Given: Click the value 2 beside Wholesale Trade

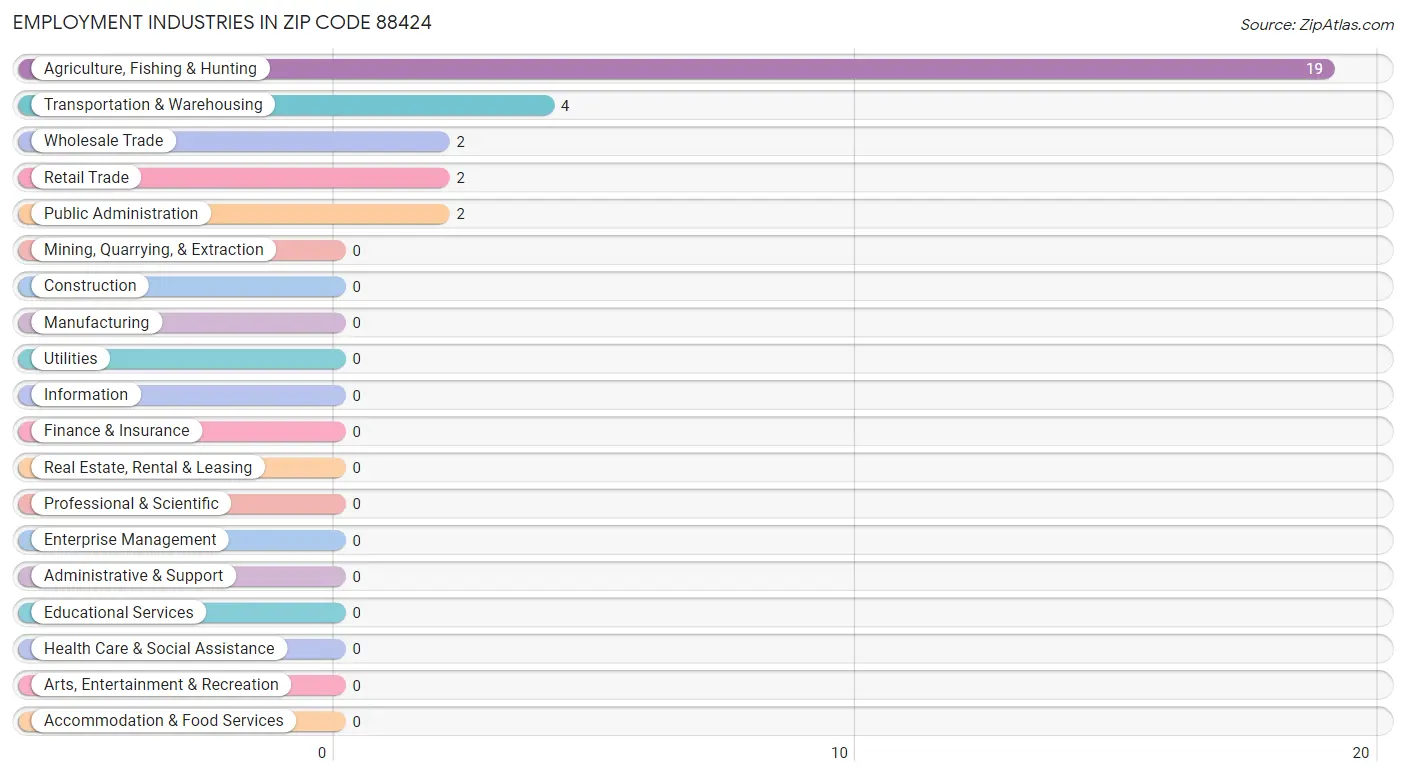Looking at the screenshot, I should click(x=461, y=142).
